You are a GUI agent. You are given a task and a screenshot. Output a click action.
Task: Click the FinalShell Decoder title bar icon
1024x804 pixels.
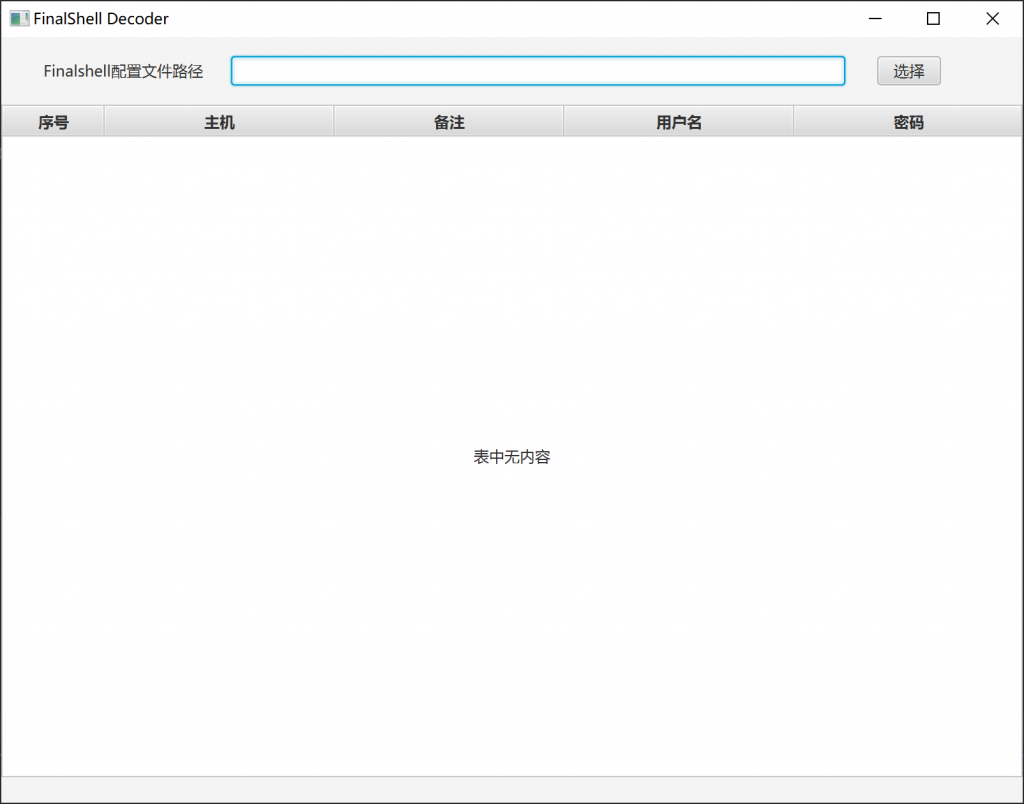(x=17, y=18)
